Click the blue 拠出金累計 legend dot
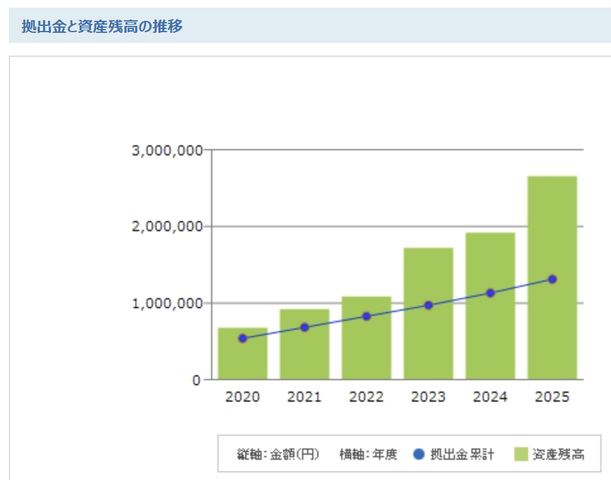The width and height of the screenshot is (611, 480). pos(419,454)
